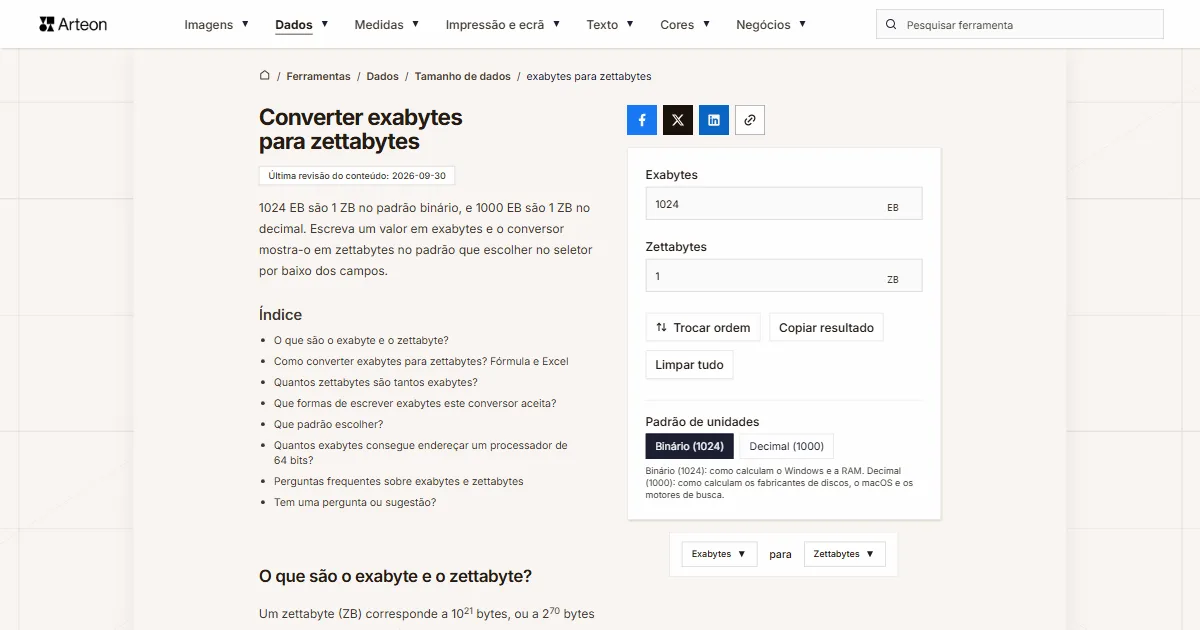Open the Zettabytes target unit dropdown

point(844,554)
